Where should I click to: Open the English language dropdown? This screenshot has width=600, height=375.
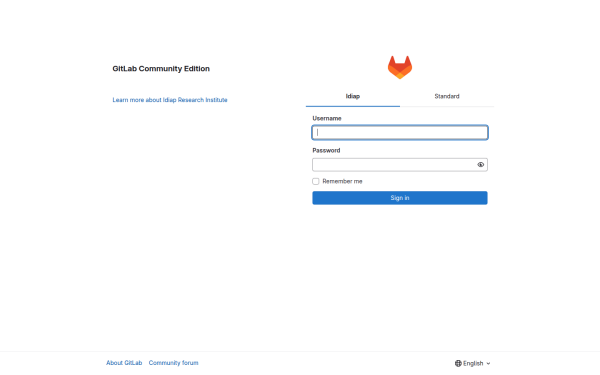coord(473,363)
